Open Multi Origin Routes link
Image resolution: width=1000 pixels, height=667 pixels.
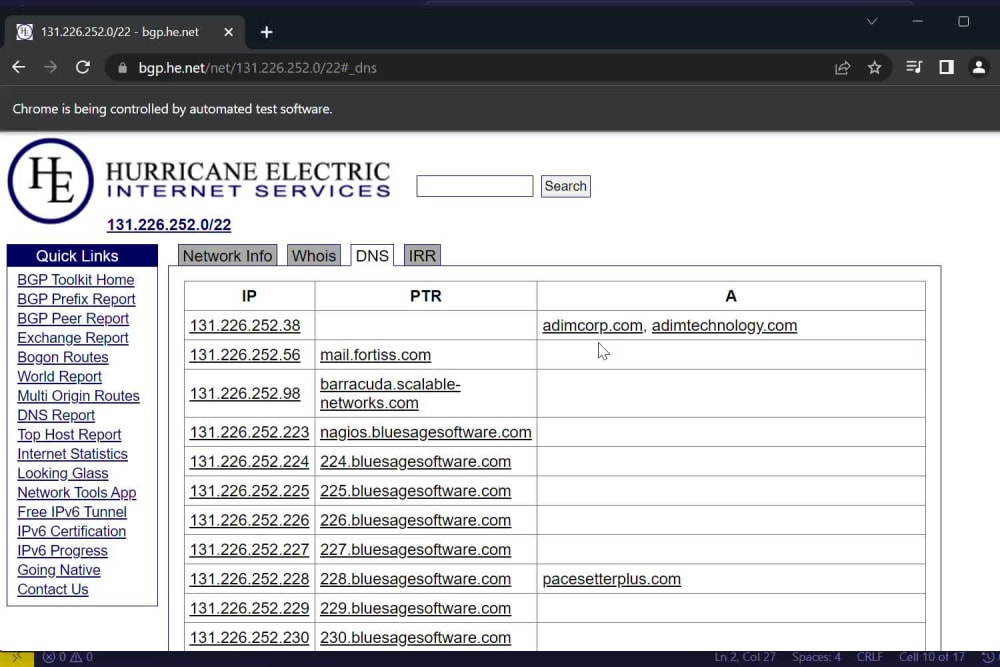point(78,396)
